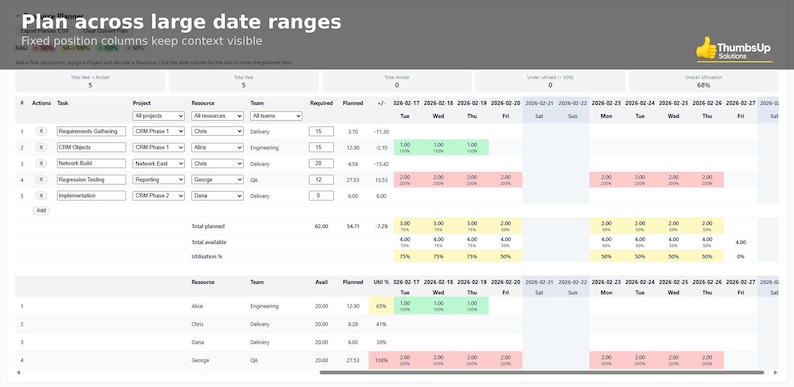The height and width of the screenshot is (387, 794).
Task: Click the Required column header
Action: click(321, 103)
